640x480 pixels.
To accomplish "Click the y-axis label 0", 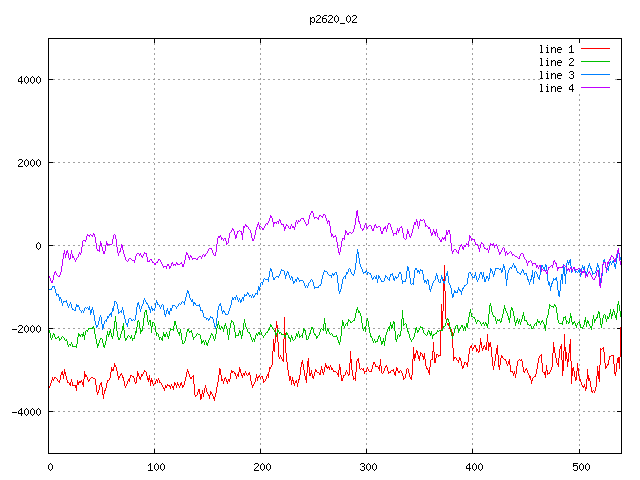I will click(x=38, y=246).
